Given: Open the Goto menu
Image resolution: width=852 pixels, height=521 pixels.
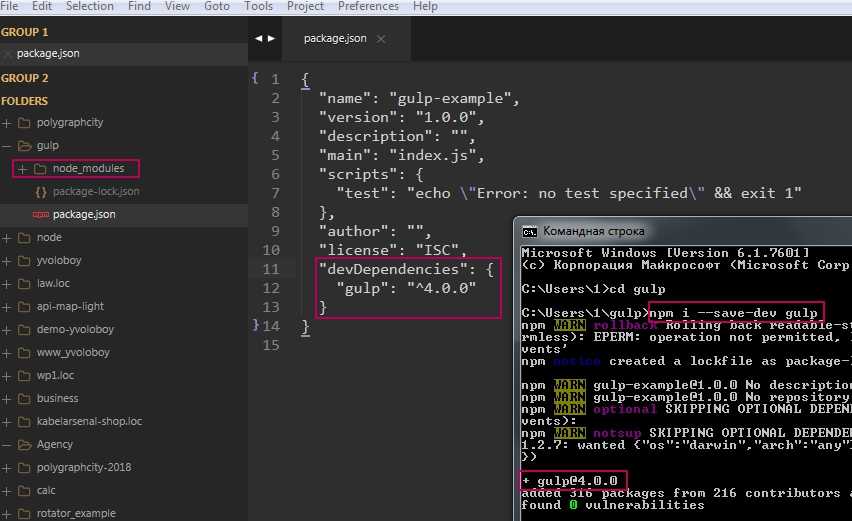Looking at the screenshot, I should click(x=216, y=6).
